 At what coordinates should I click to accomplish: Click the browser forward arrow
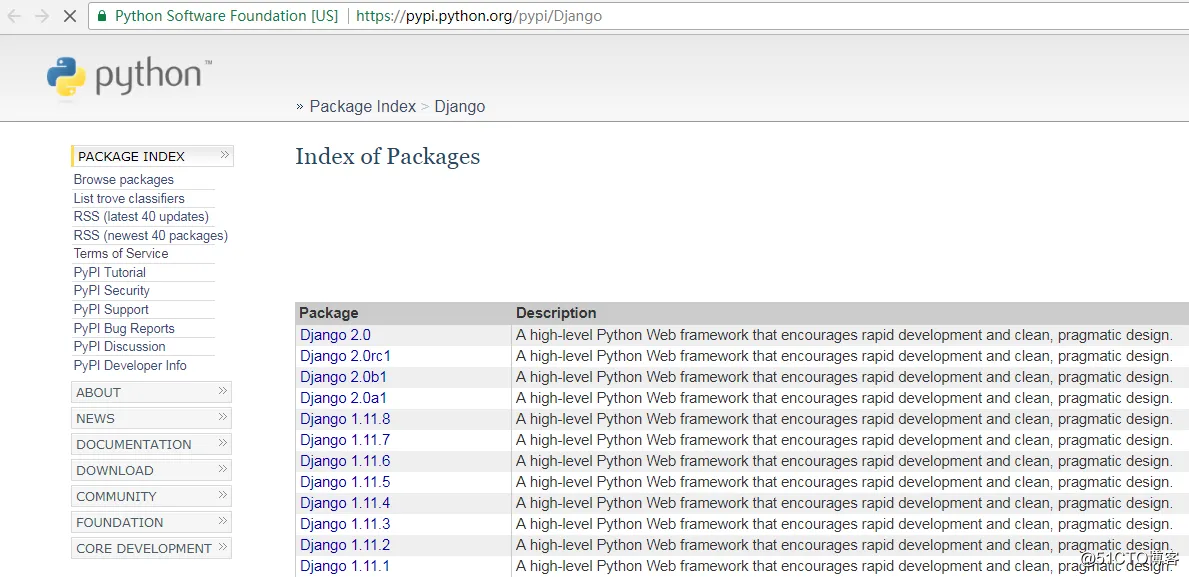pyautogui.click(x=42, y=16)
